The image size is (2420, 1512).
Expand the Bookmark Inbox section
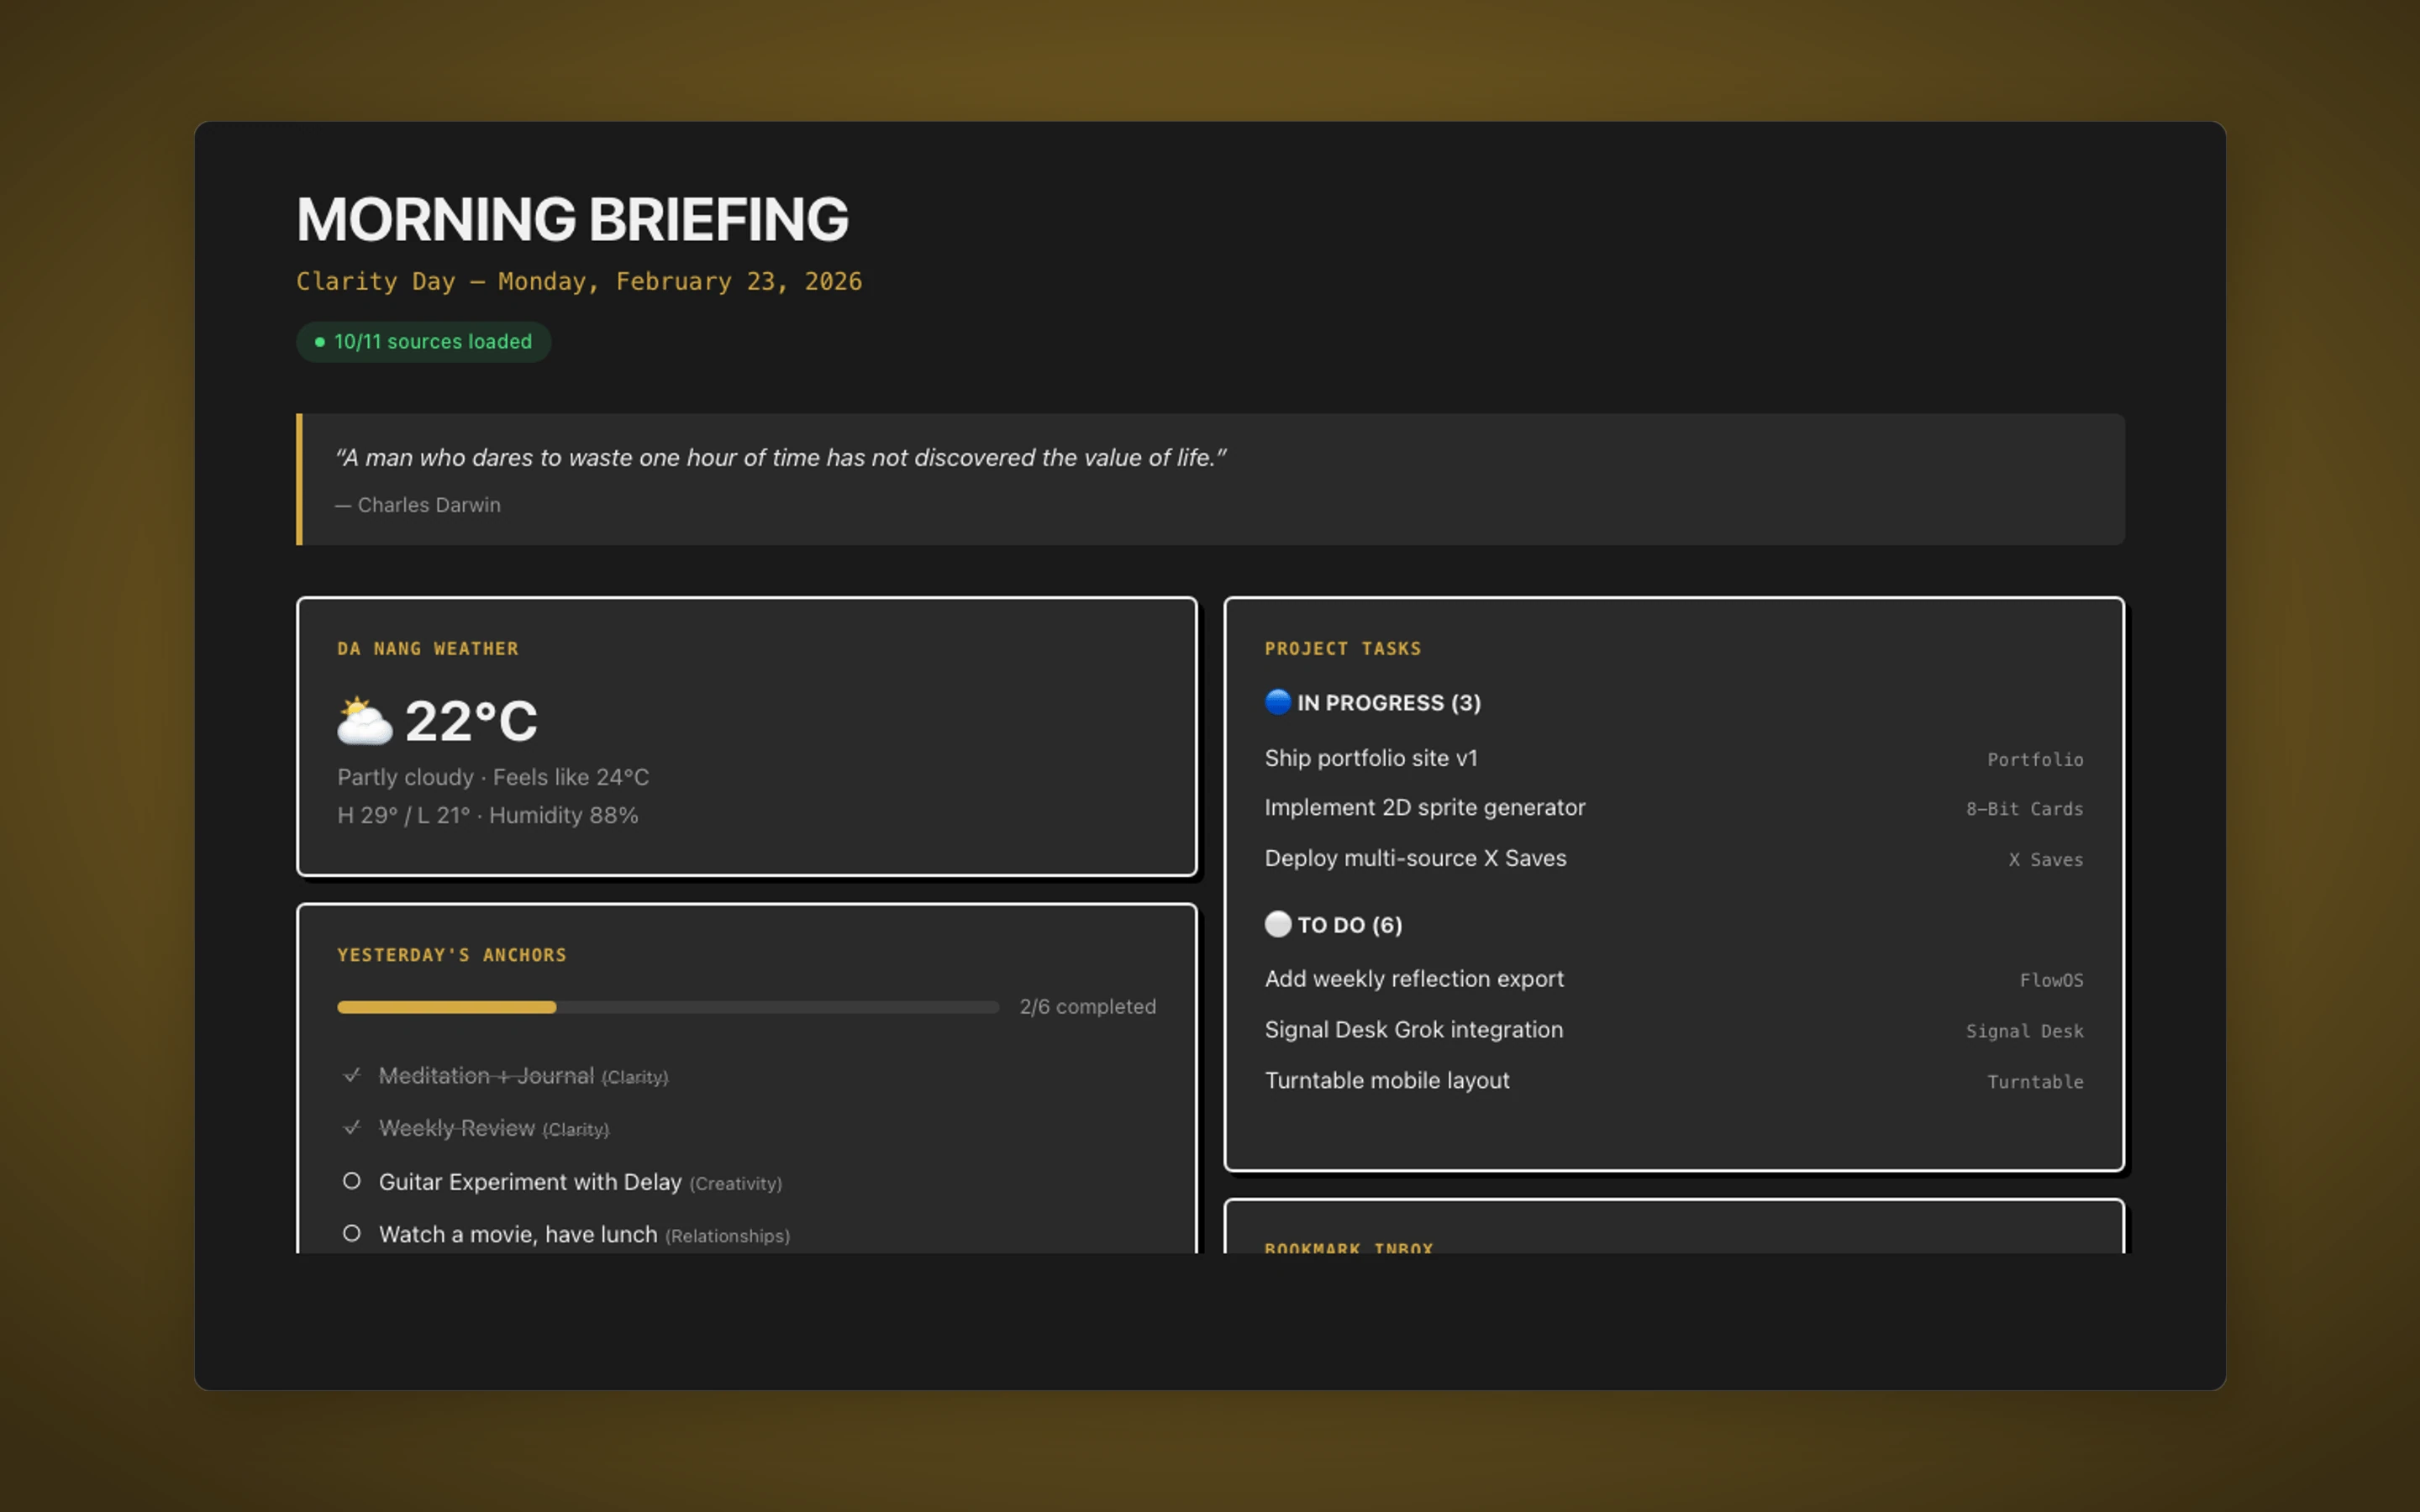coord(1349,1247)
